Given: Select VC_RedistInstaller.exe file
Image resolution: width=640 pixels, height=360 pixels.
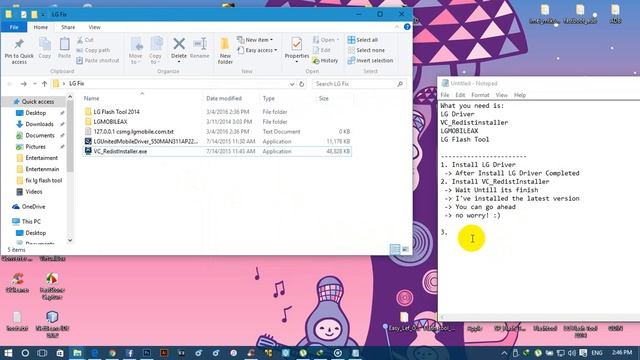Looking at the screenshot, I should point(216,151).
